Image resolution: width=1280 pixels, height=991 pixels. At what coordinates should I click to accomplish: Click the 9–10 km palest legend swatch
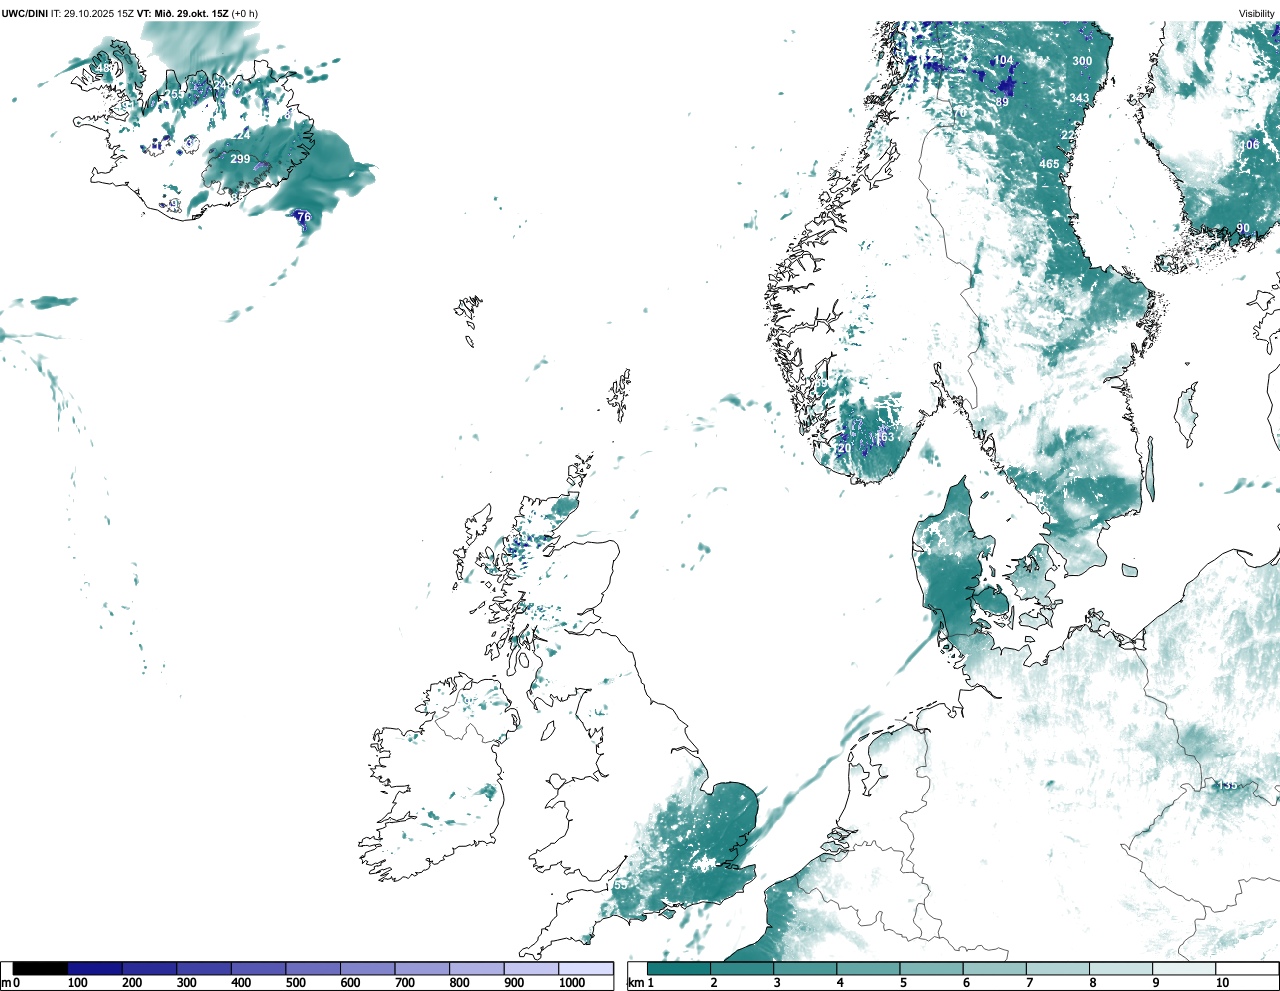pos(1183,968)
